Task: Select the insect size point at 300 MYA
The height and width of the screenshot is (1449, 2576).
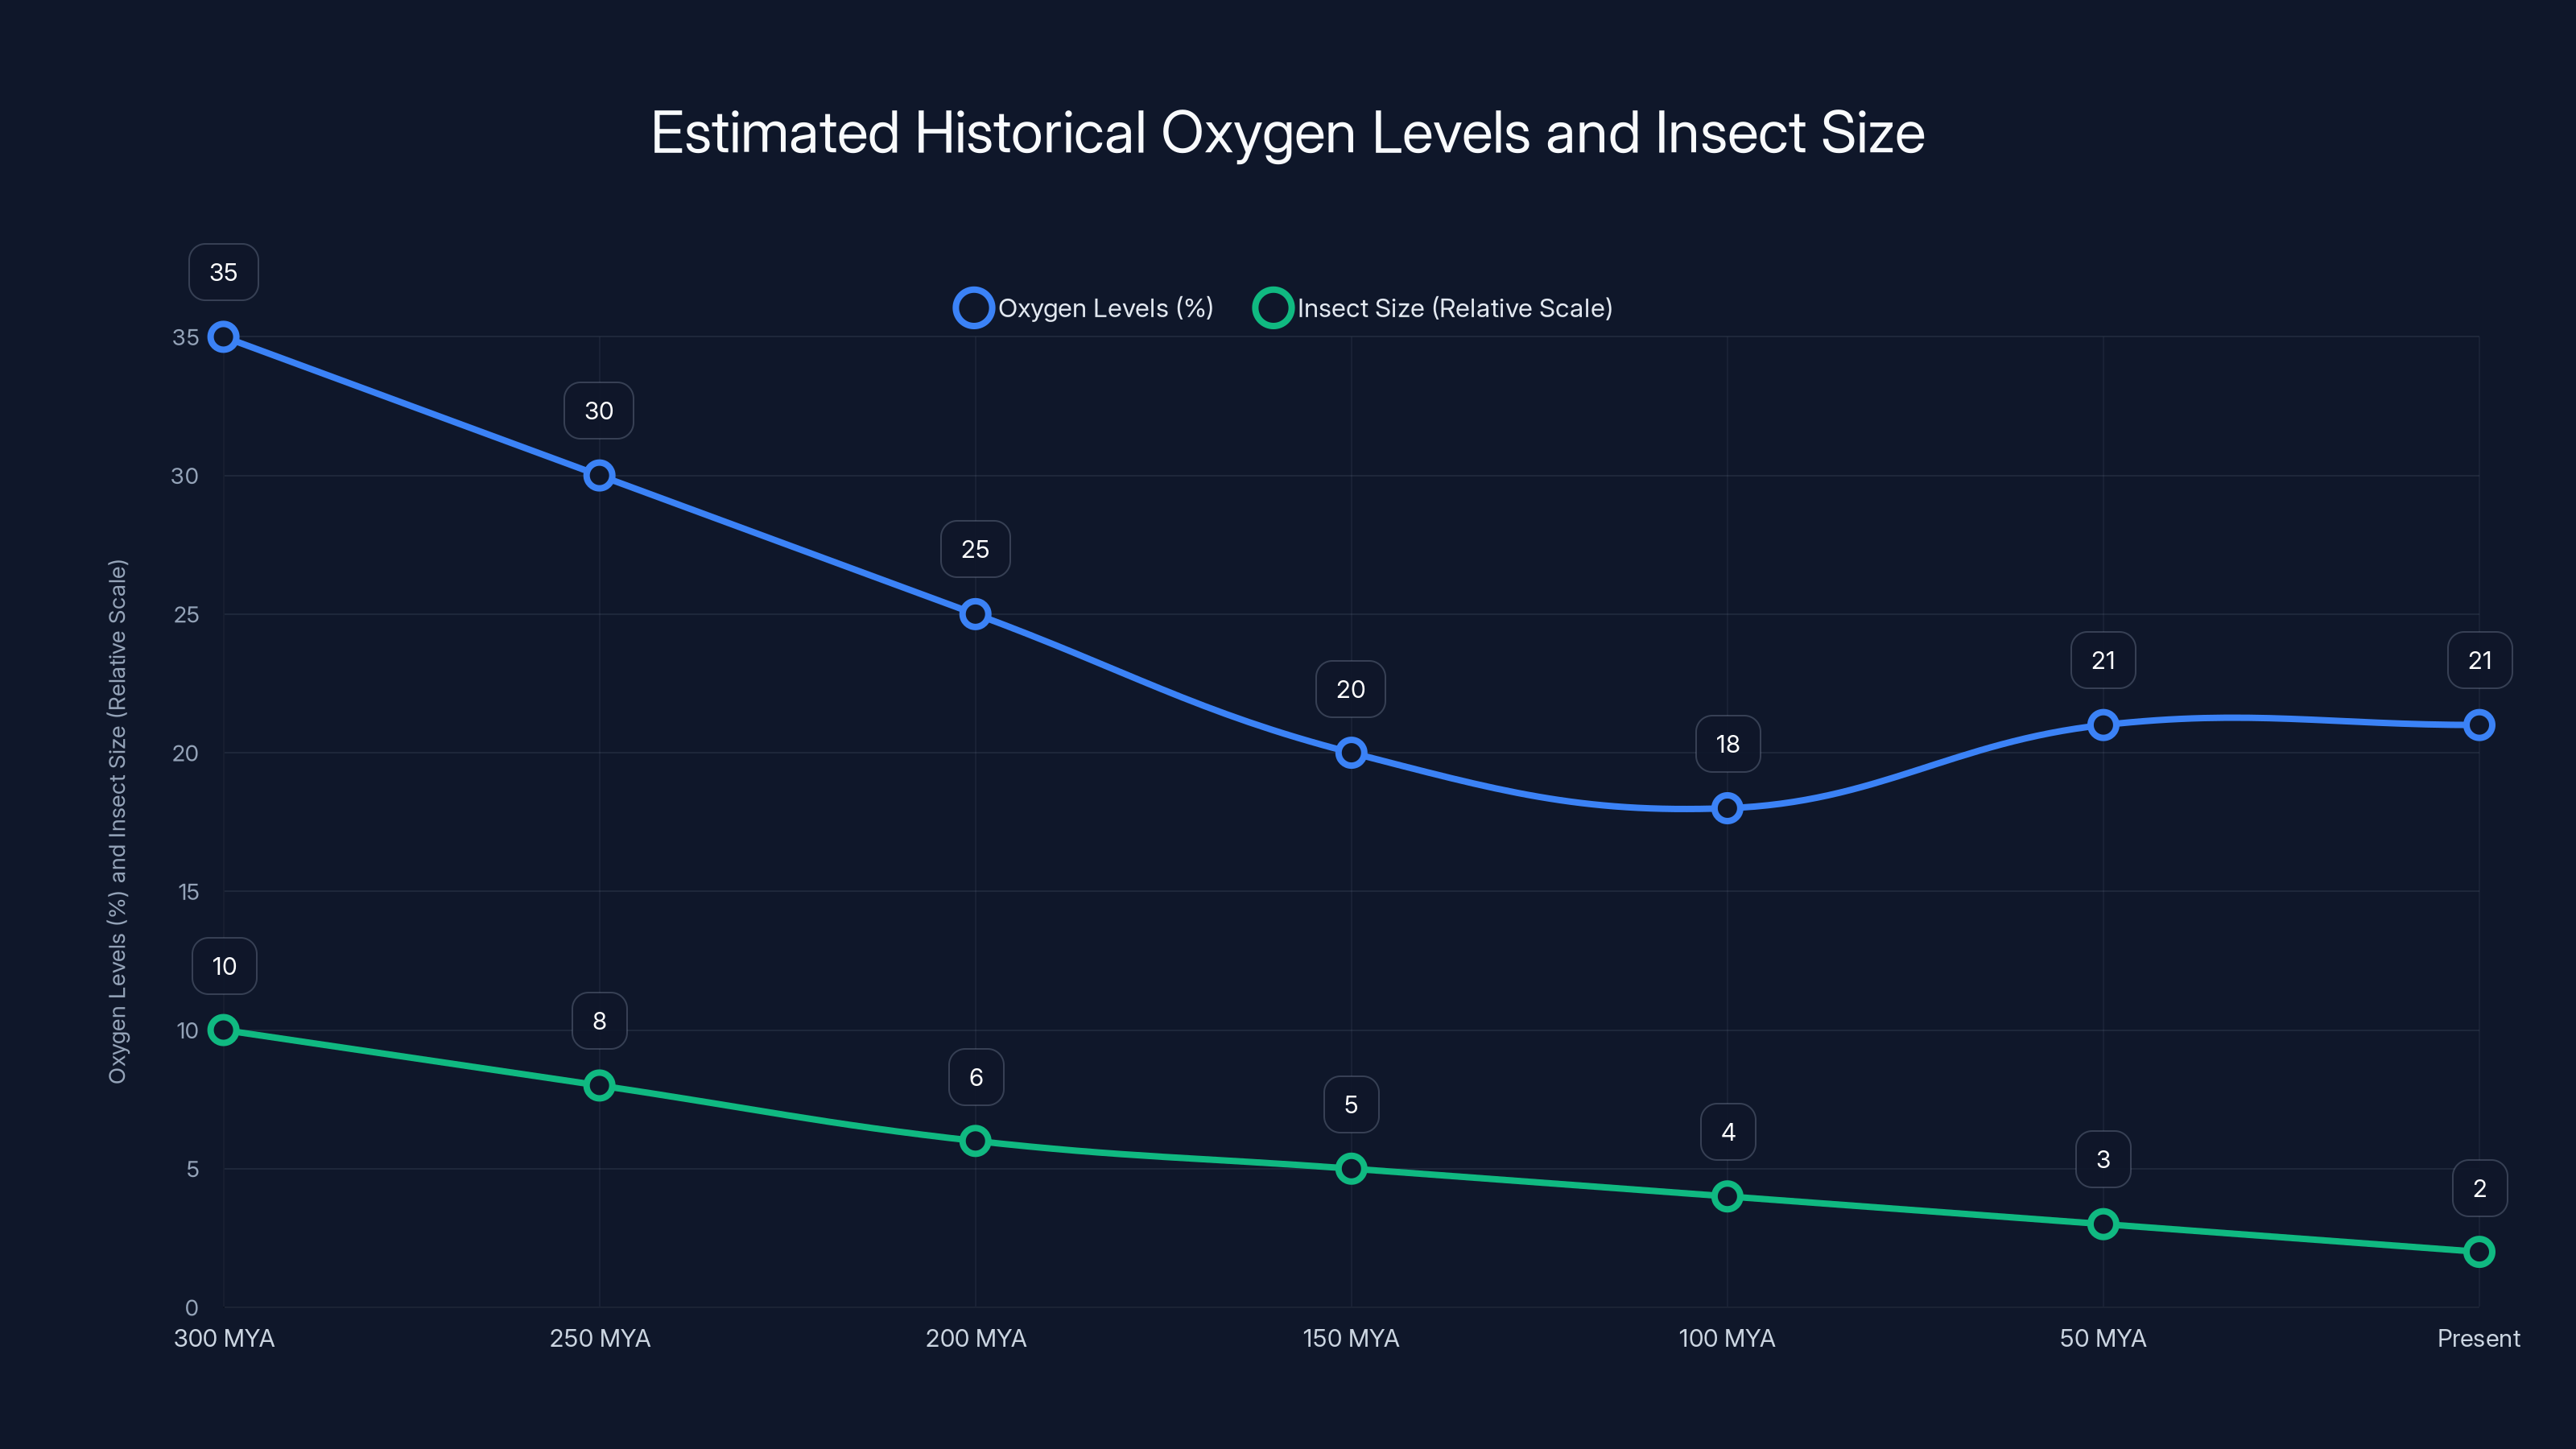Action: click(223, 1030)
